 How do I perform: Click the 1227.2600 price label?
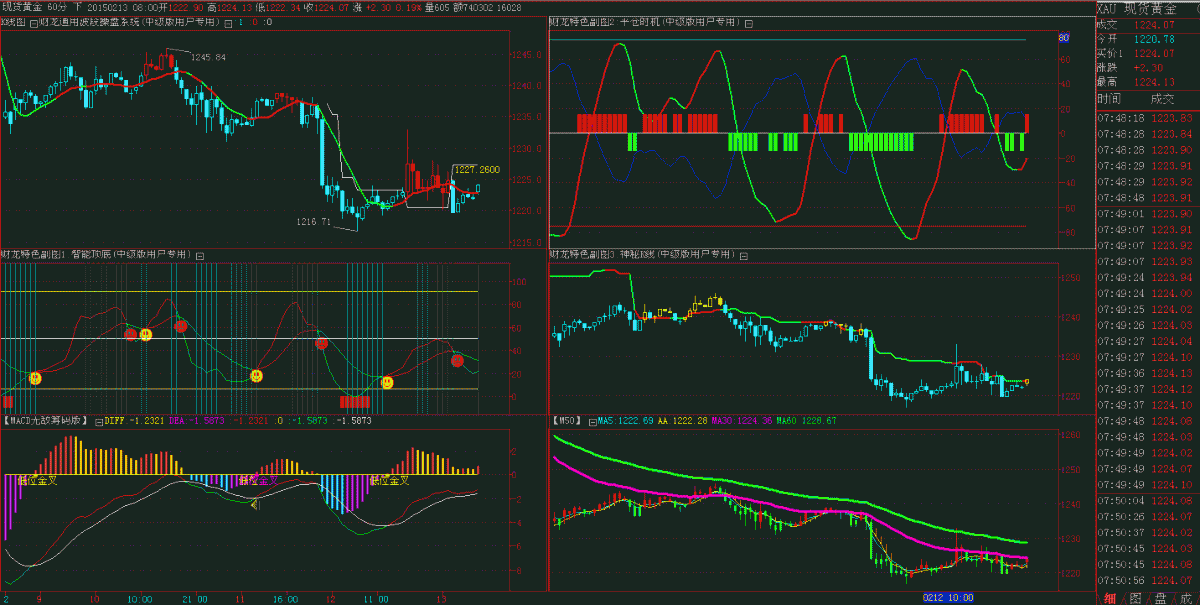[x=476, y=169]
